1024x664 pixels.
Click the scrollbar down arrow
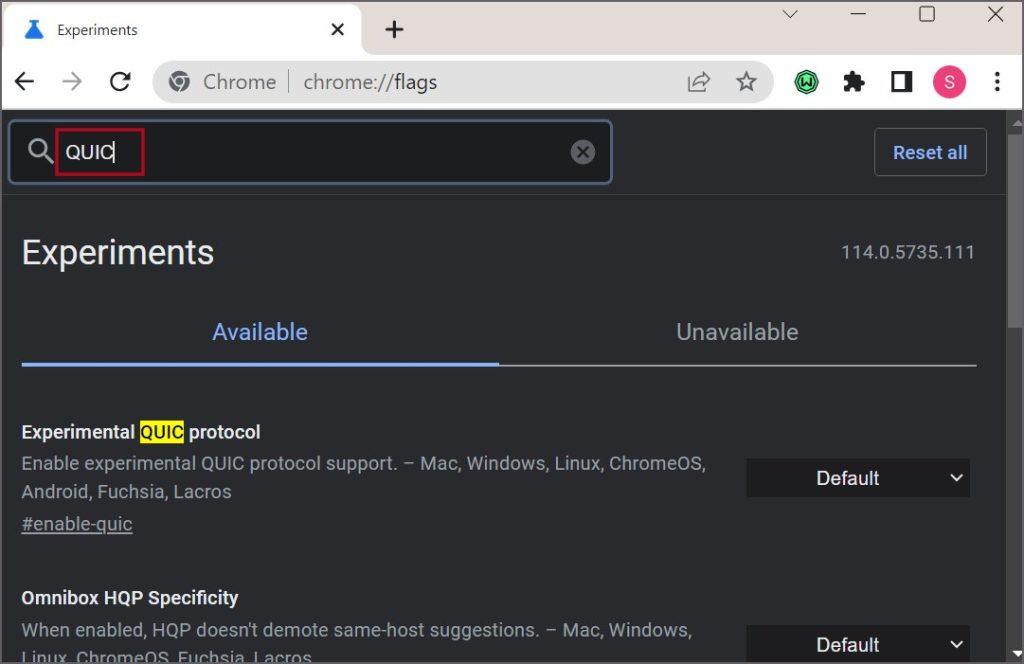tap(1016, 654)
